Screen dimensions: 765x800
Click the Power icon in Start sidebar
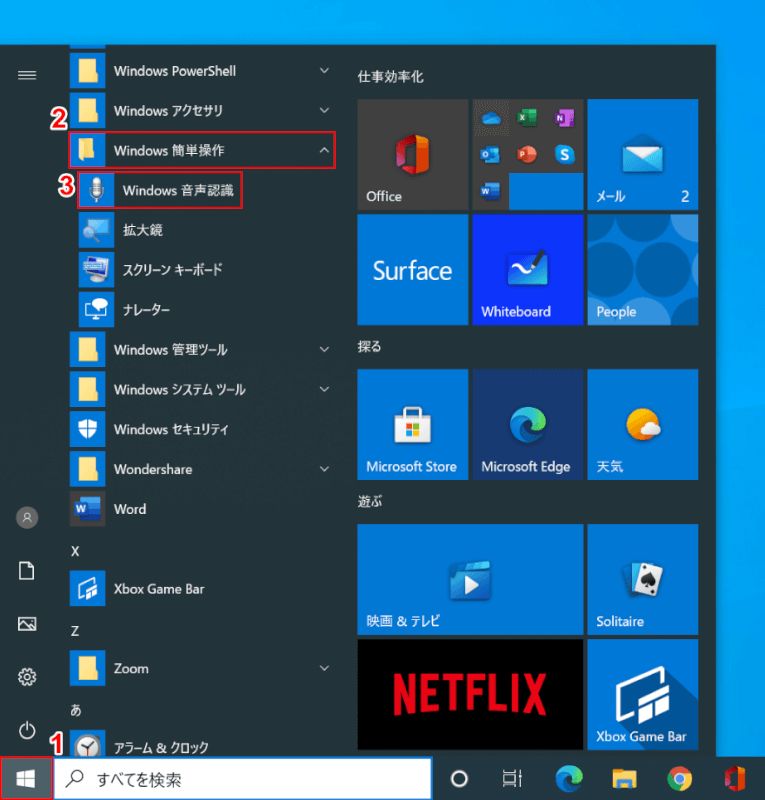[27, 730]
